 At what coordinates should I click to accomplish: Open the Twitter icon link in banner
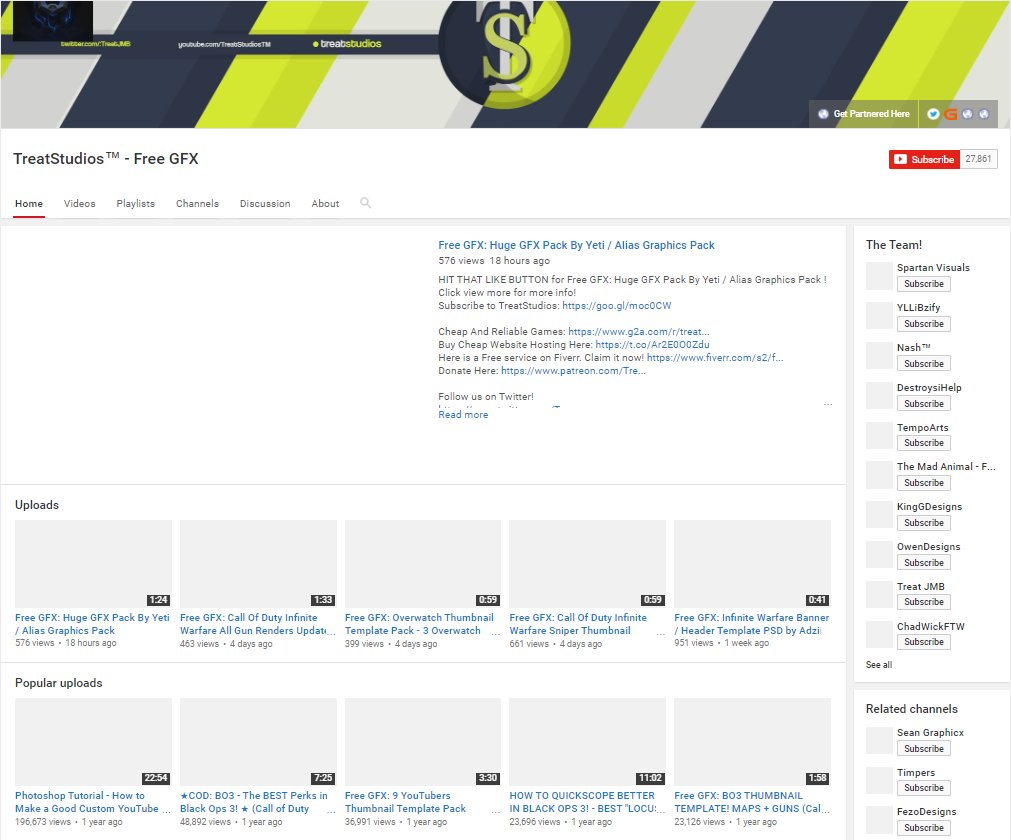[933, 114]
